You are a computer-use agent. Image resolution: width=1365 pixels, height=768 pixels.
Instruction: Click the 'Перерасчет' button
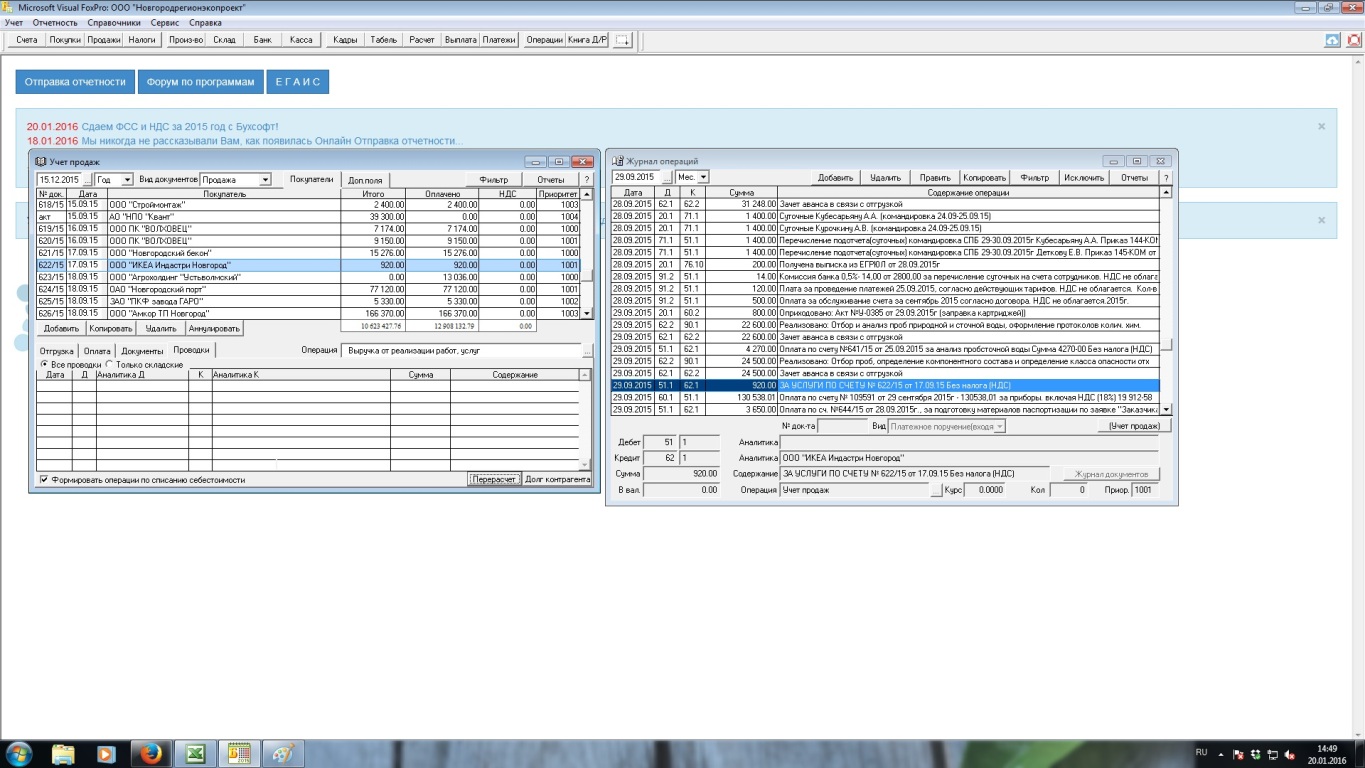tap(494, 479)
